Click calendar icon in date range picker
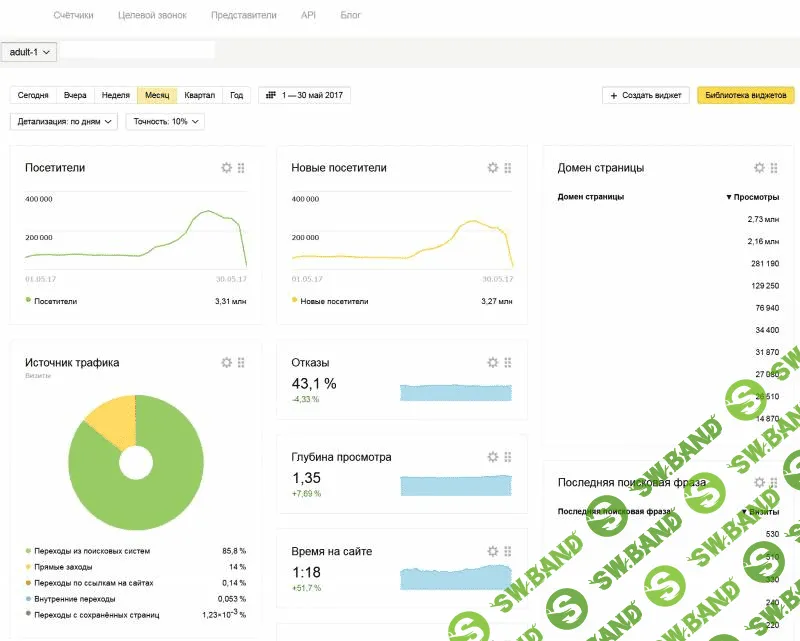Viewport: 800px width, 641px height. coord(270,95)
